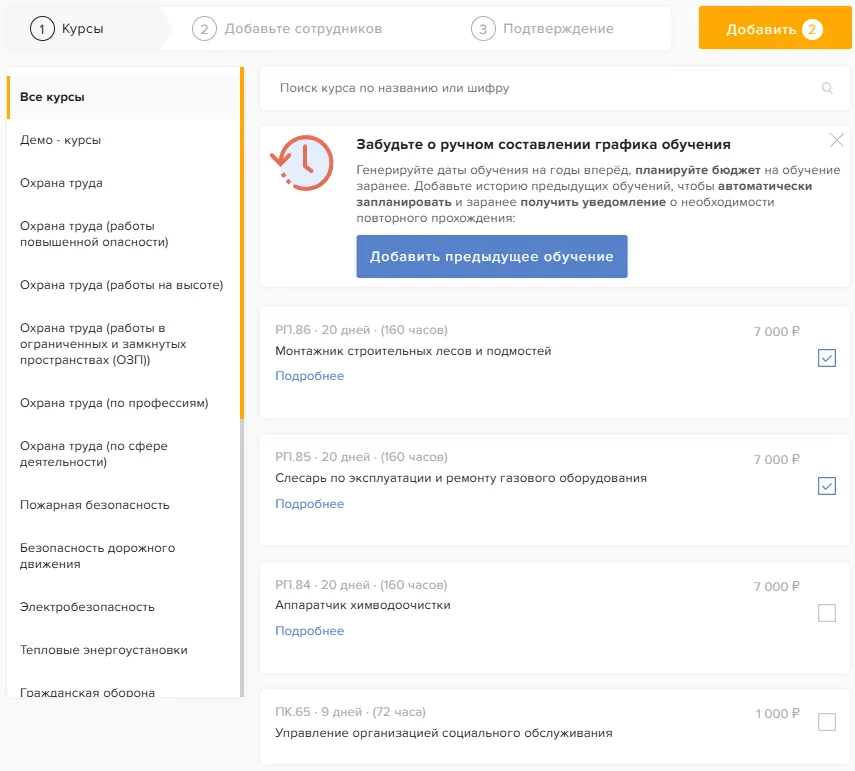Click the step 1 circle icon
Viewport: 855px width, 771px height.
(43, 29)
